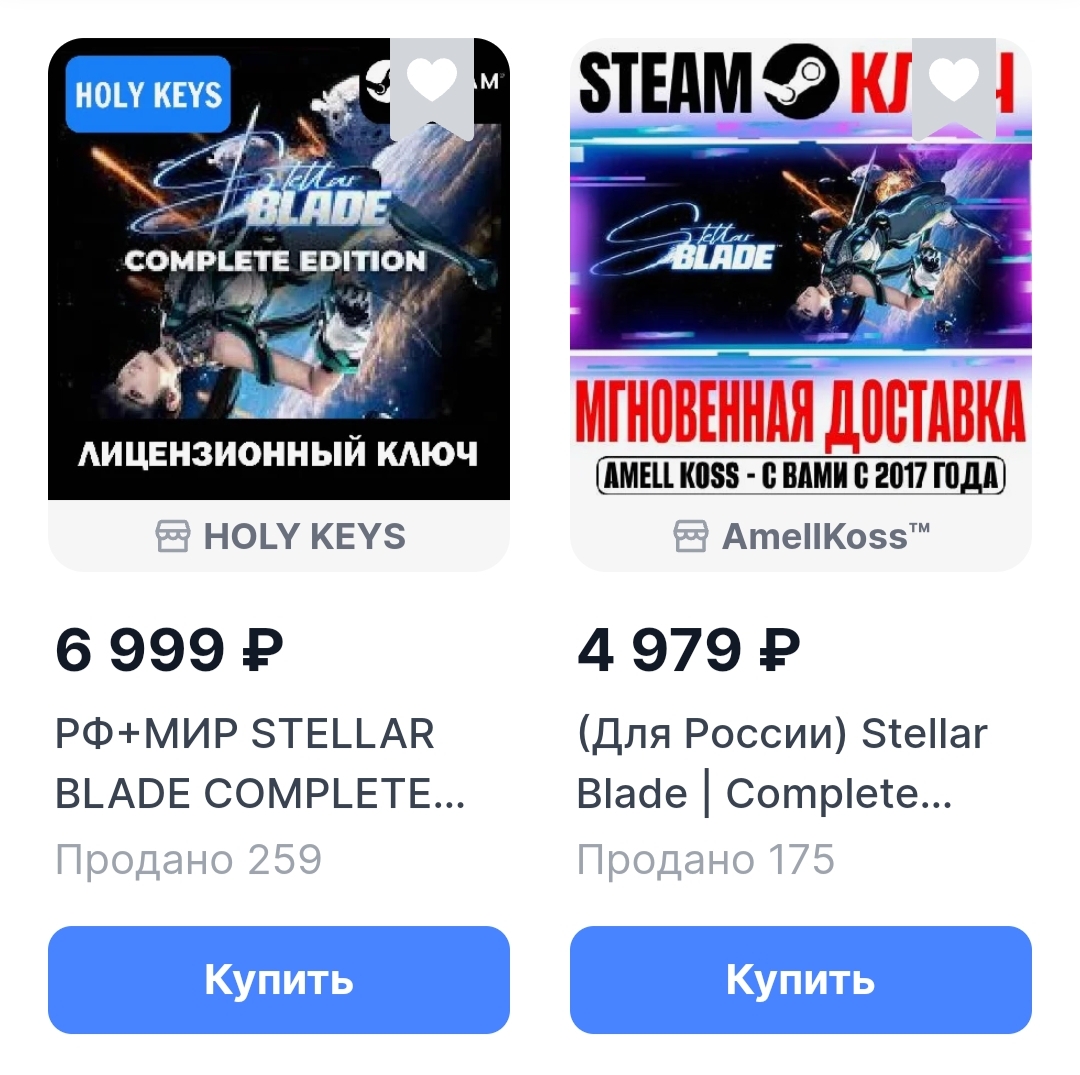Buy the 6 999 ₽ Stellar Blade key
The image size is (1080, 1075).
coord(279,979)
